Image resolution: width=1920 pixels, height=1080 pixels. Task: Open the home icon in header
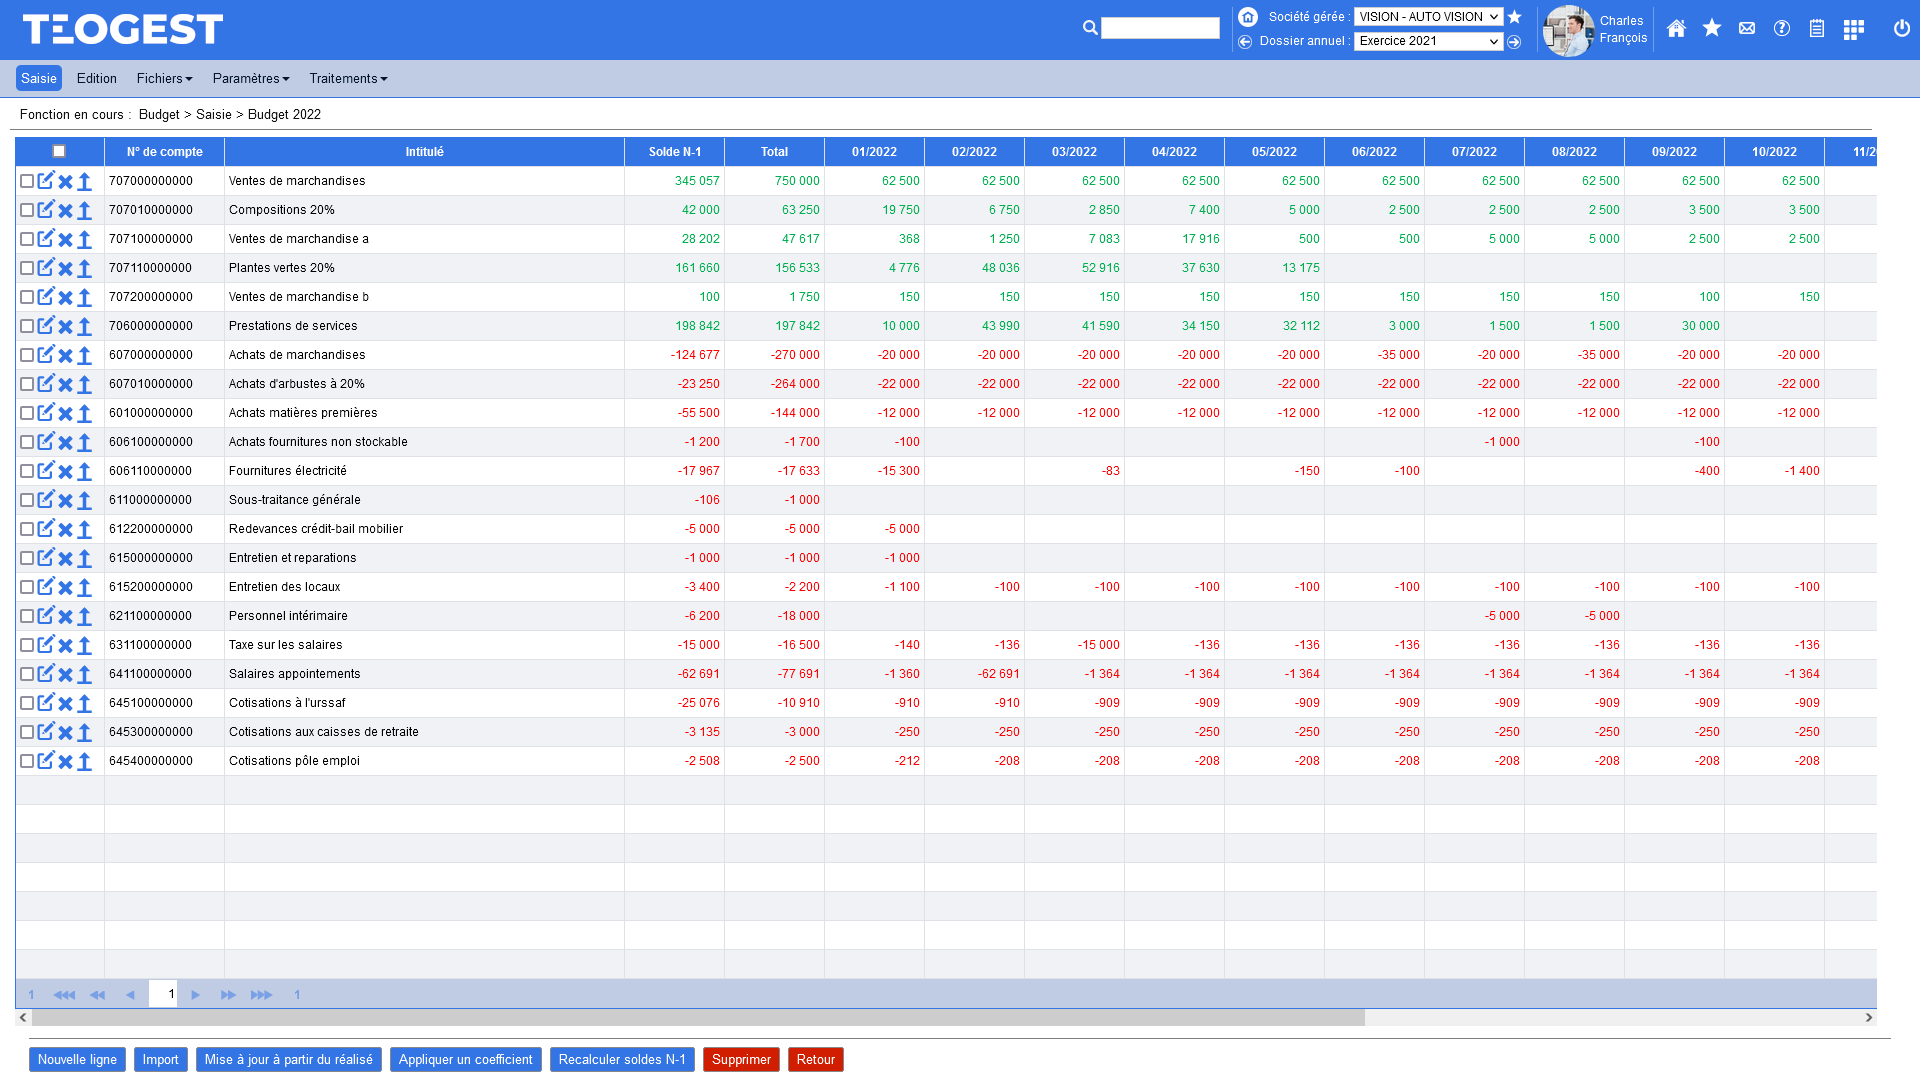1676,29
